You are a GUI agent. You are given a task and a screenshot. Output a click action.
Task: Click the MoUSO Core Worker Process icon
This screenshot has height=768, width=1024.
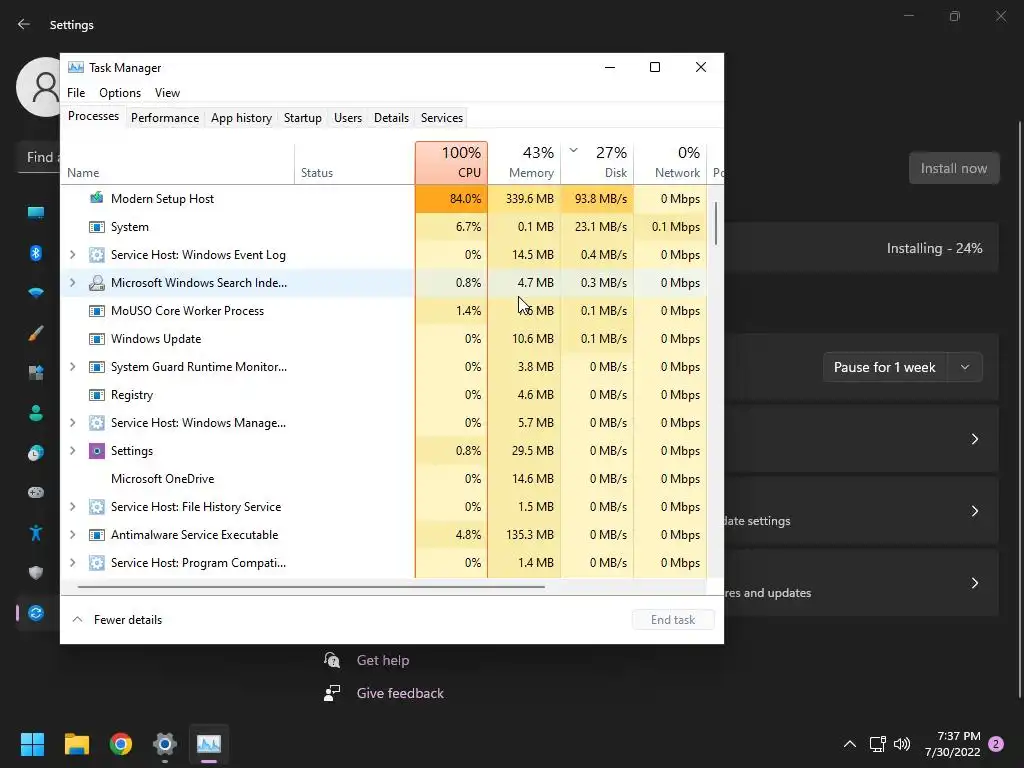(97, 311)
